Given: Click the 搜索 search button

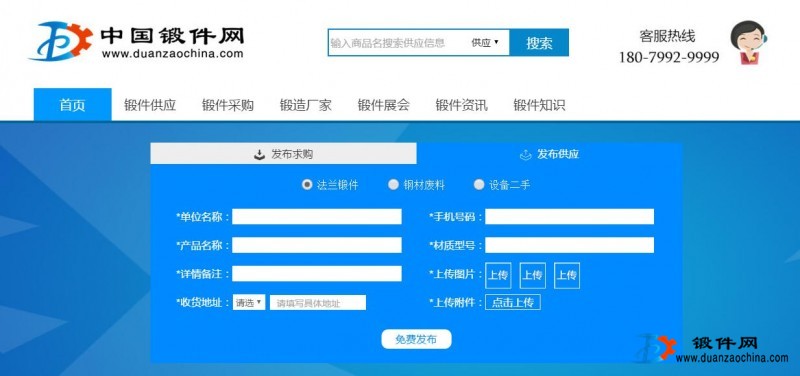Looking at the screenshot, I should (539, 42).
